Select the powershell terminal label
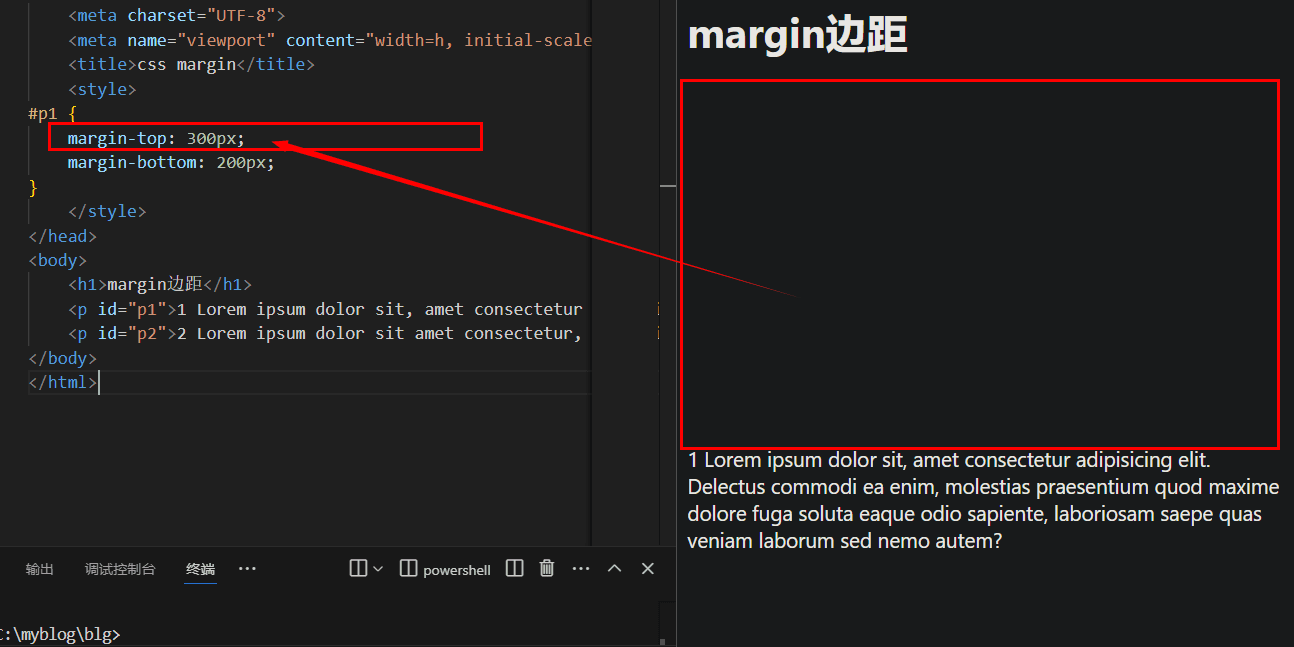Screen dimensions: 1294x647 [x=457, y=570]
